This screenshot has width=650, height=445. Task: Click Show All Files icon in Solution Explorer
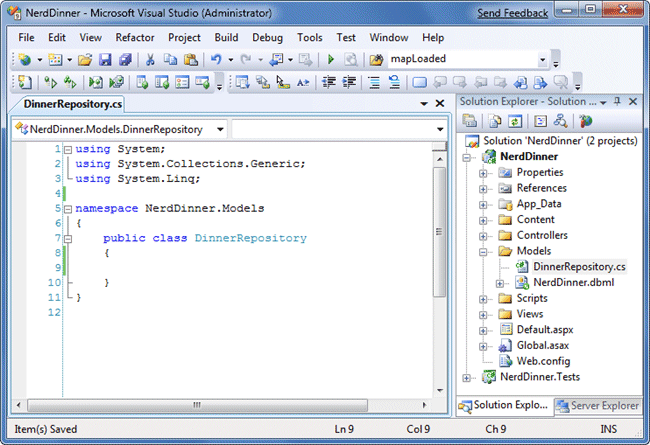(x=495, y=121)
